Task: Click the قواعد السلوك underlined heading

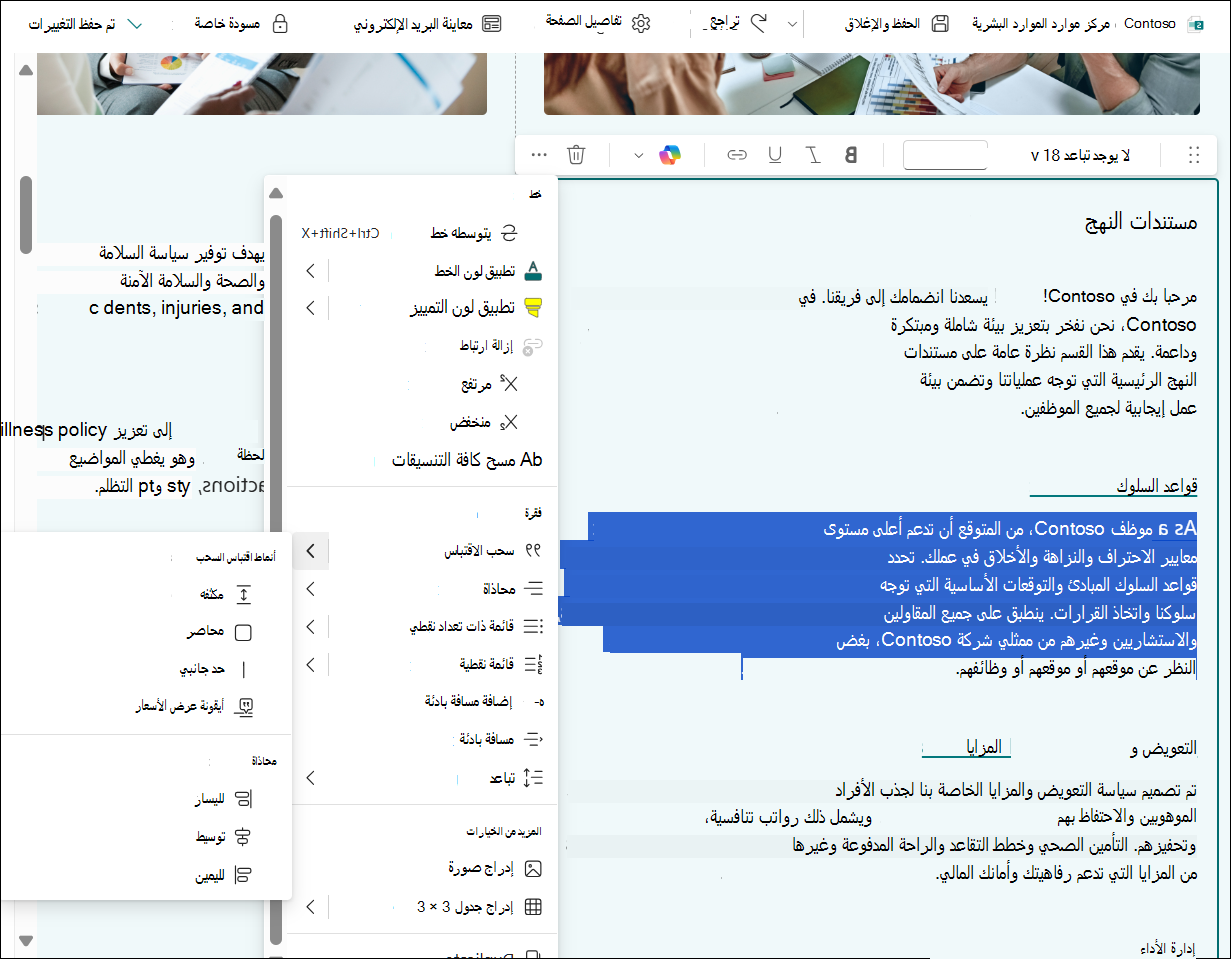Action: [x=1157, y=486]
